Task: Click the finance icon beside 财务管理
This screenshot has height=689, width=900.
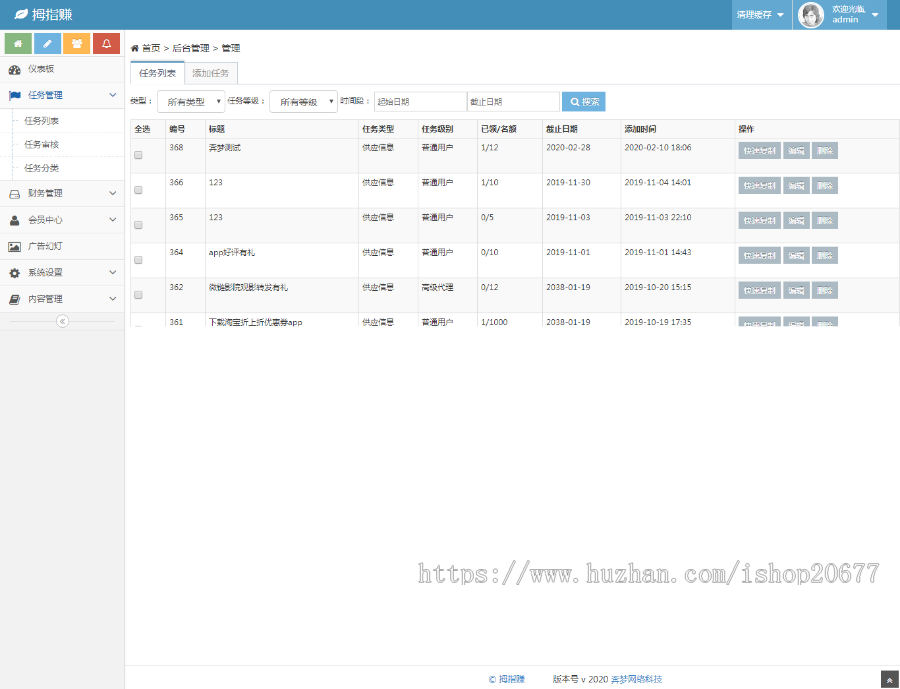Action: (14, 194)
